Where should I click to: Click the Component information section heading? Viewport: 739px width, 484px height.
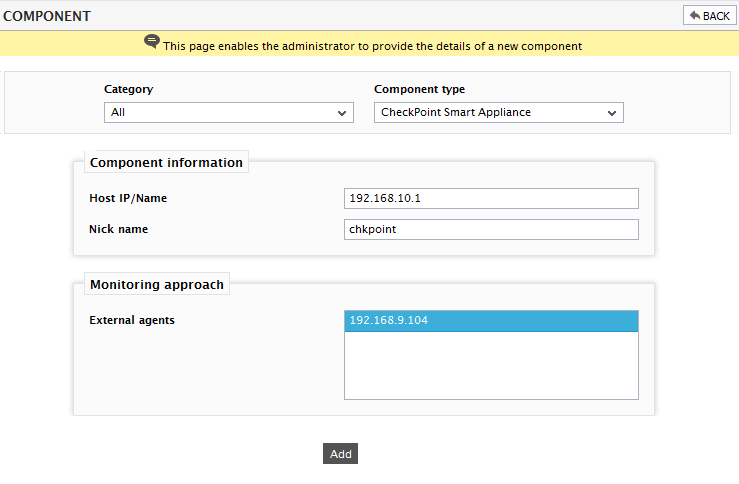tap(166, 163)
